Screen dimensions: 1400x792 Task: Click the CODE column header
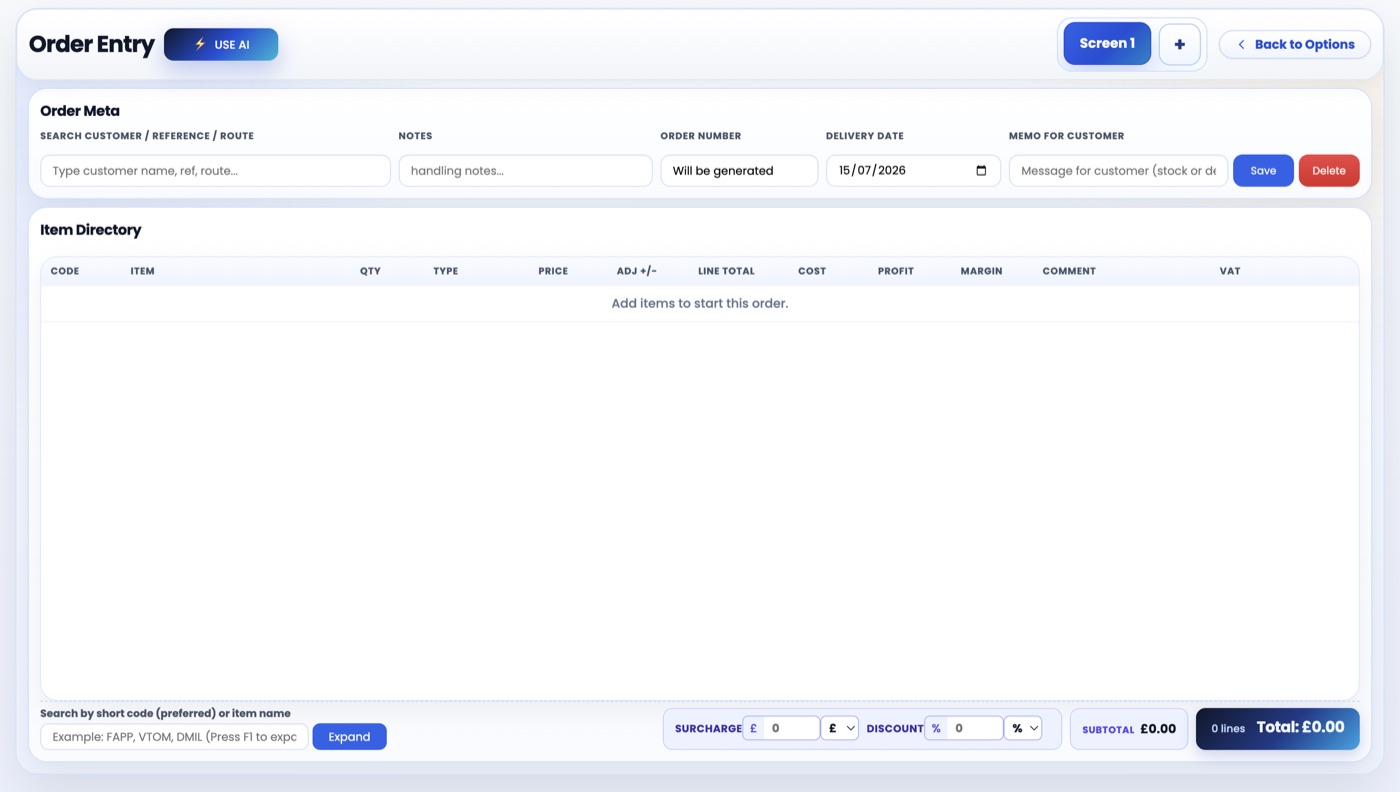65,271
